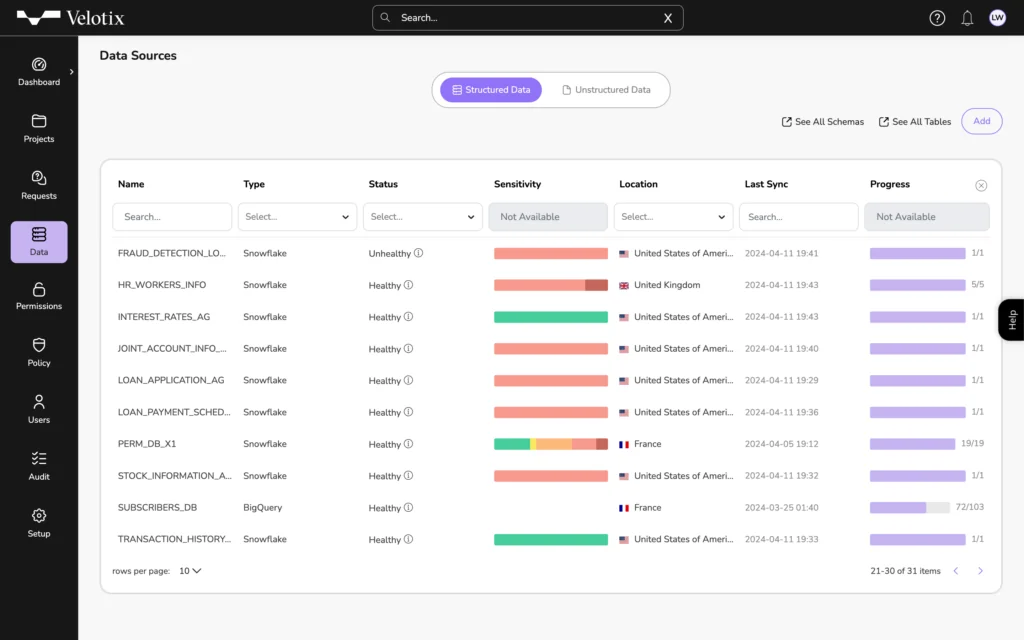1024x640 pixels.
Task: Open the Type filter dropdown
Action: 297,217
